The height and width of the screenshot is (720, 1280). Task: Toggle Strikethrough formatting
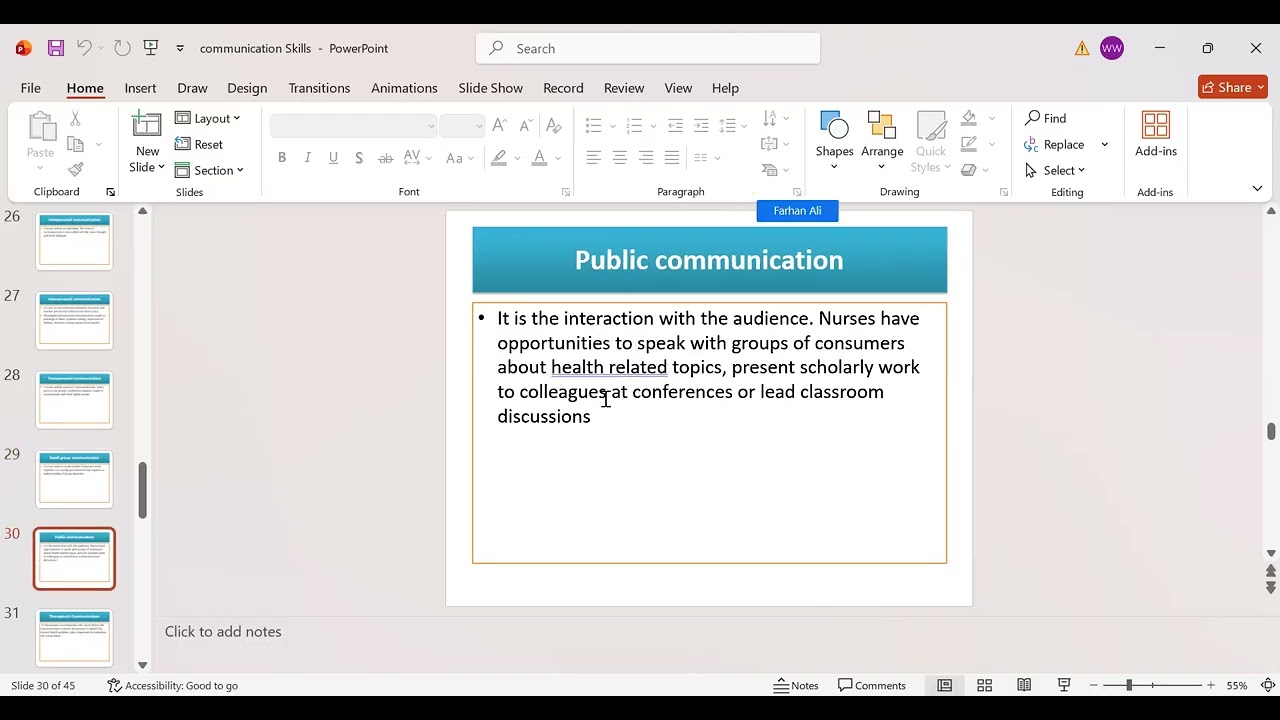pyautogui.click(x=386, y=157)
